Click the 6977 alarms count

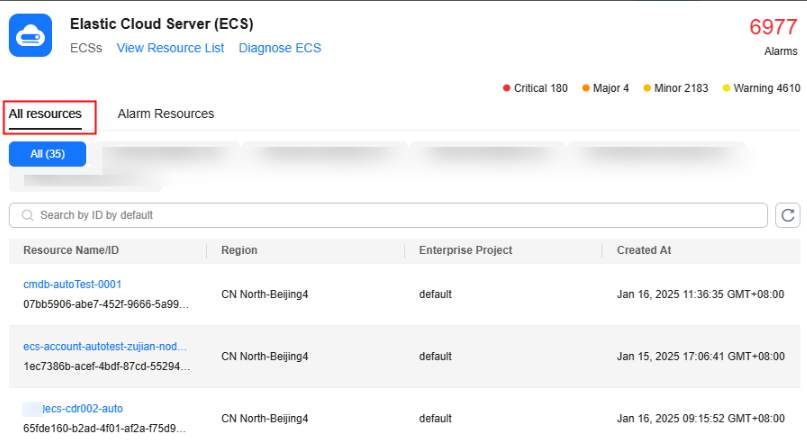coord(772,27)
